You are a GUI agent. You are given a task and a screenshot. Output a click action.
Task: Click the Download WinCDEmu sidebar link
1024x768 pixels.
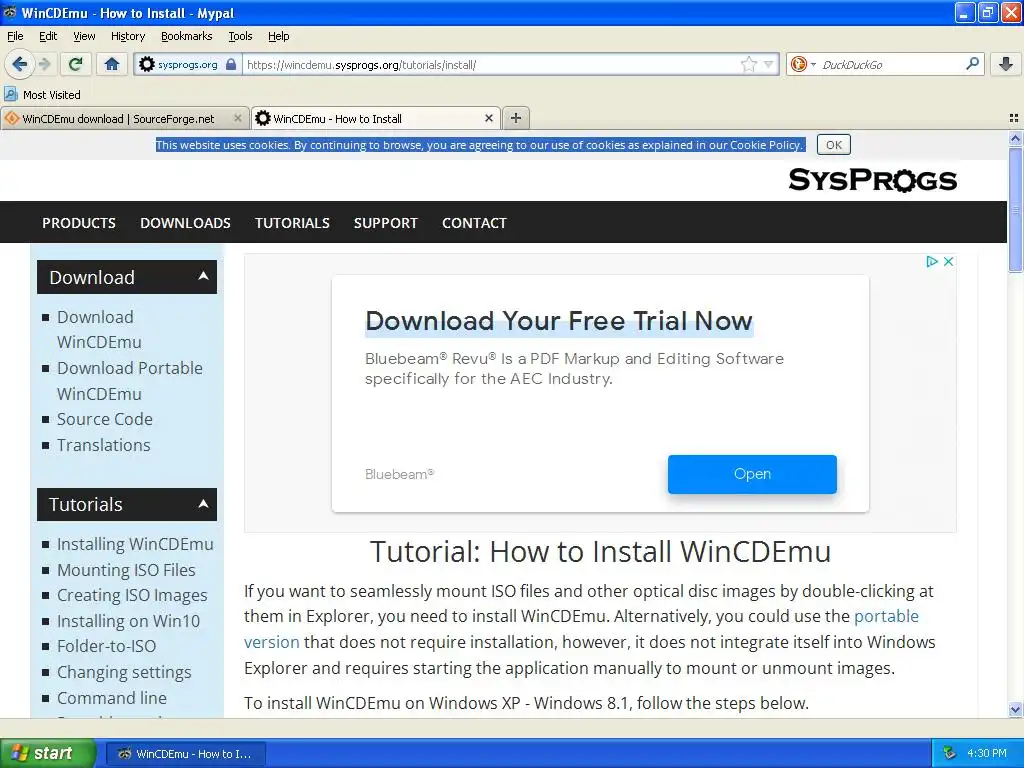pyautogui.click(x=99, y=329)
